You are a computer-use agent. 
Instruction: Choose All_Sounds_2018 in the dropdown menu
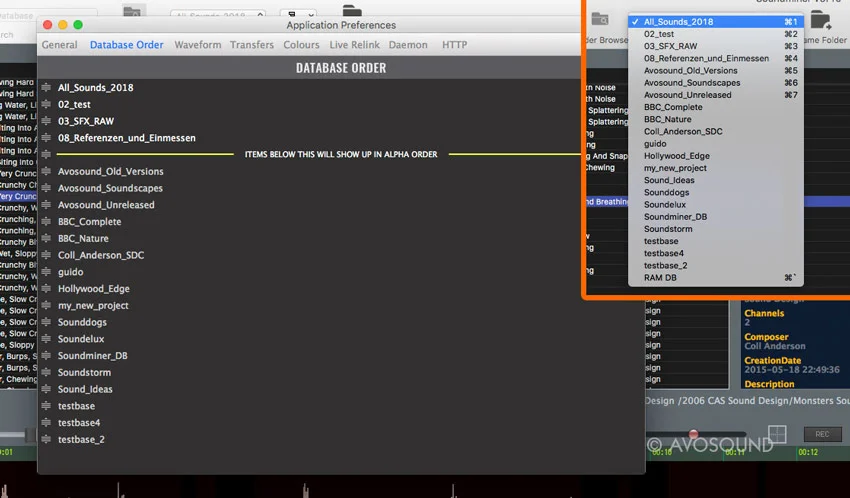point(716,22)
